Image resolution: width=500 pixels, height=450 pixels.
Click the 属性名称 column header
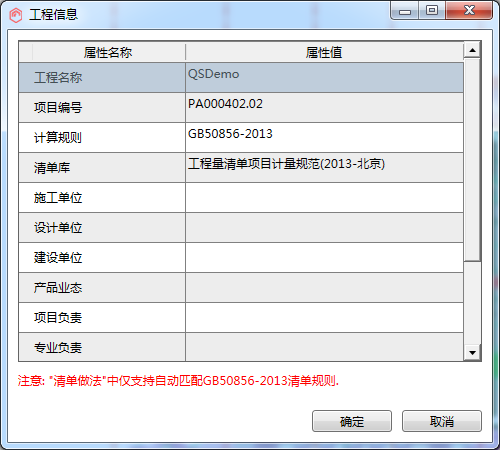point(109,52)
